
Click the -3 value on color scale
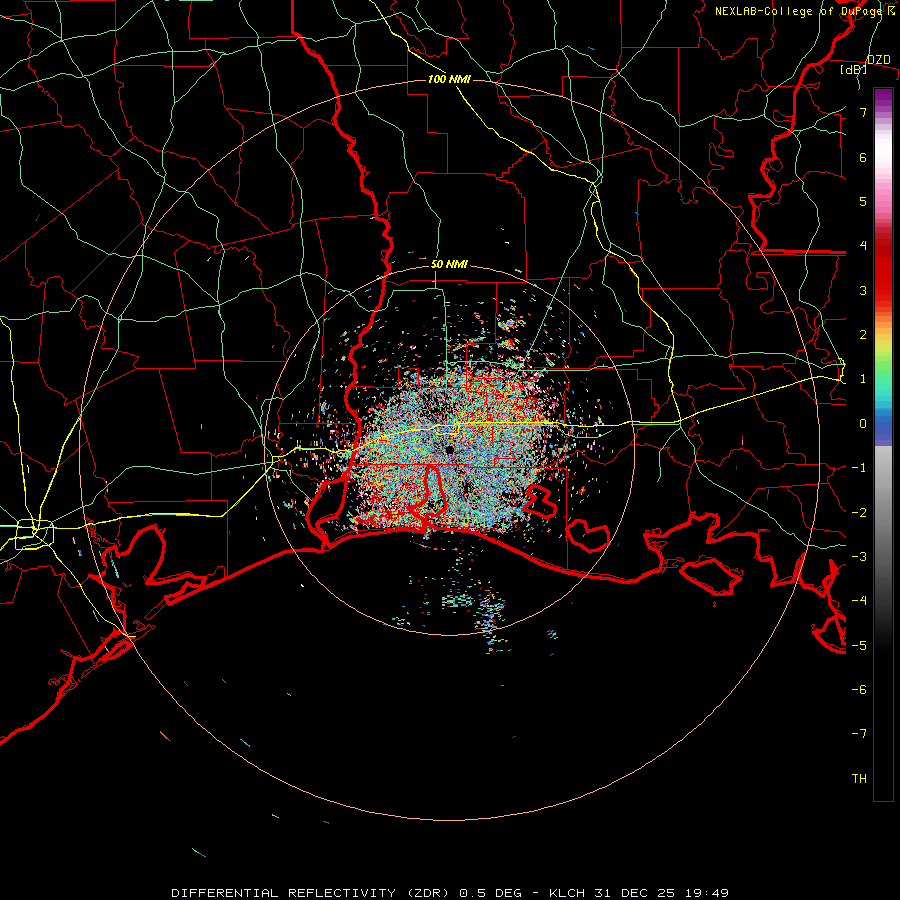click(x=859, y=557)
